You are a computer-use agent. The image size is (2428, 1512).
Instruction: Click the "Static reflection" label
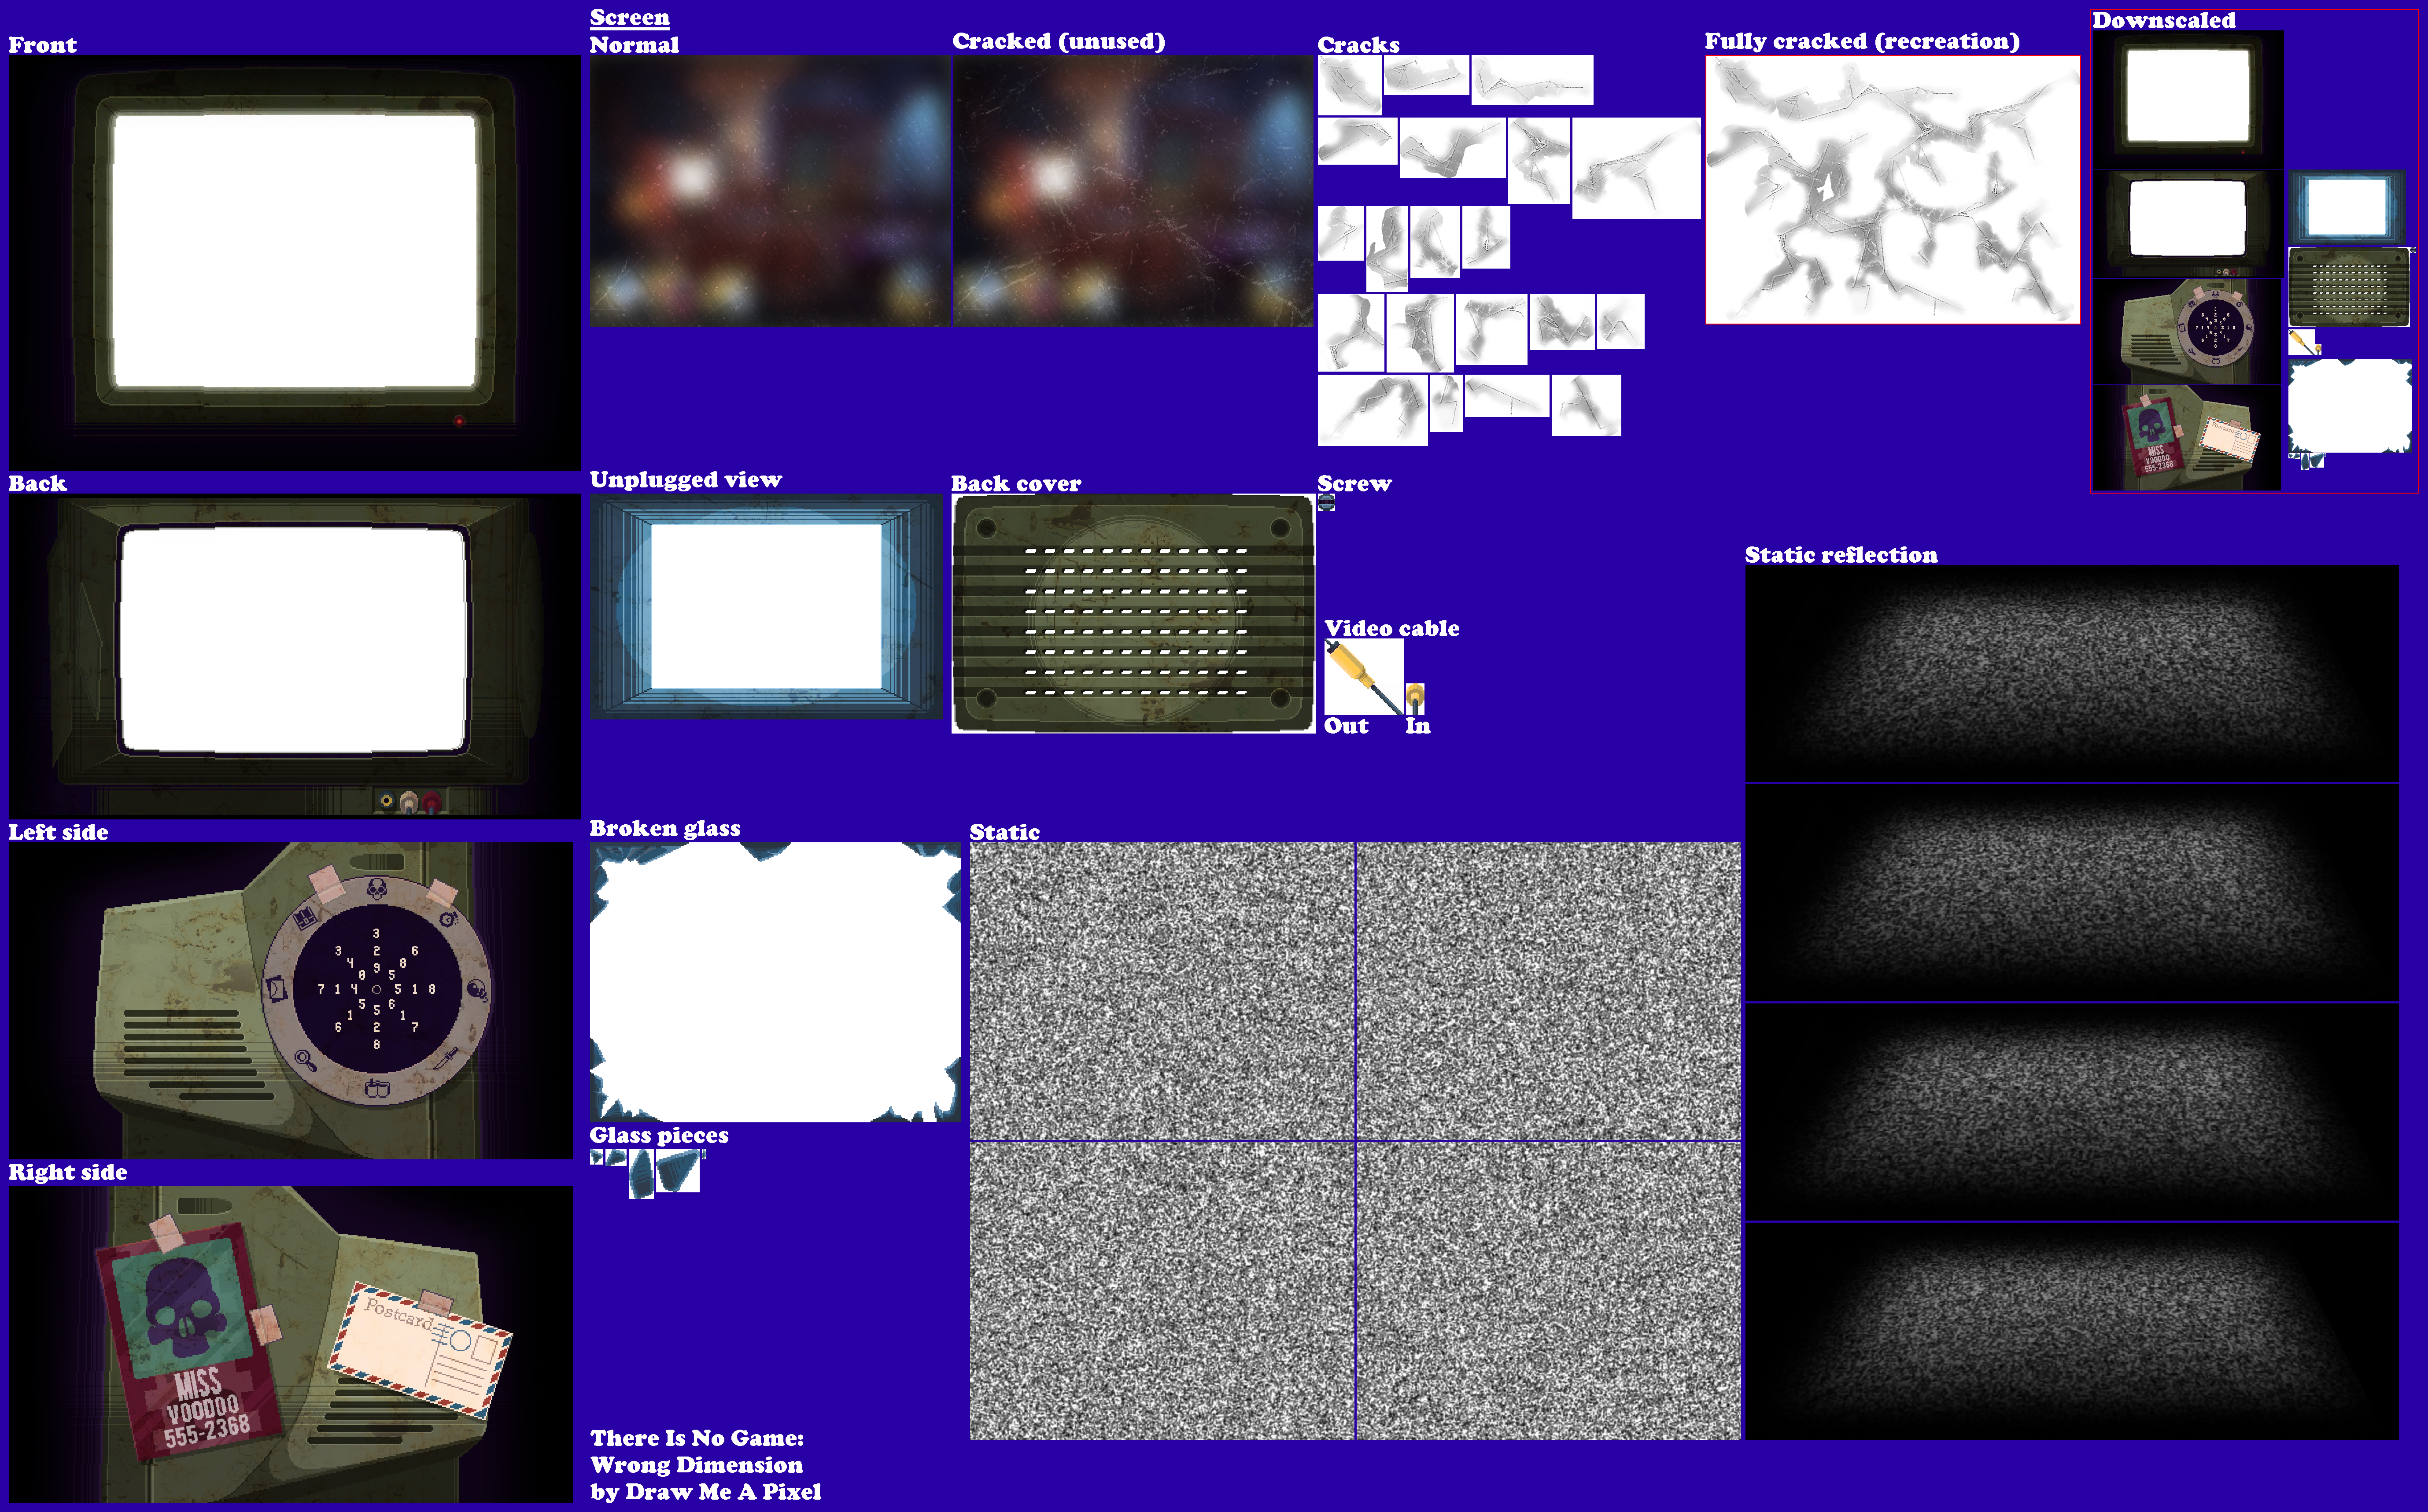pos(1841,554)
